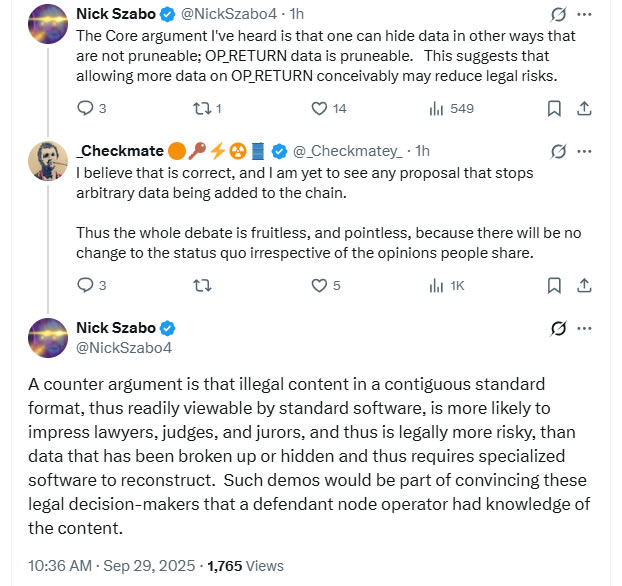Like _Checkmate's tweet with 5 likes
The height and width of the screenshot is (586, 622).
[320, 285]
